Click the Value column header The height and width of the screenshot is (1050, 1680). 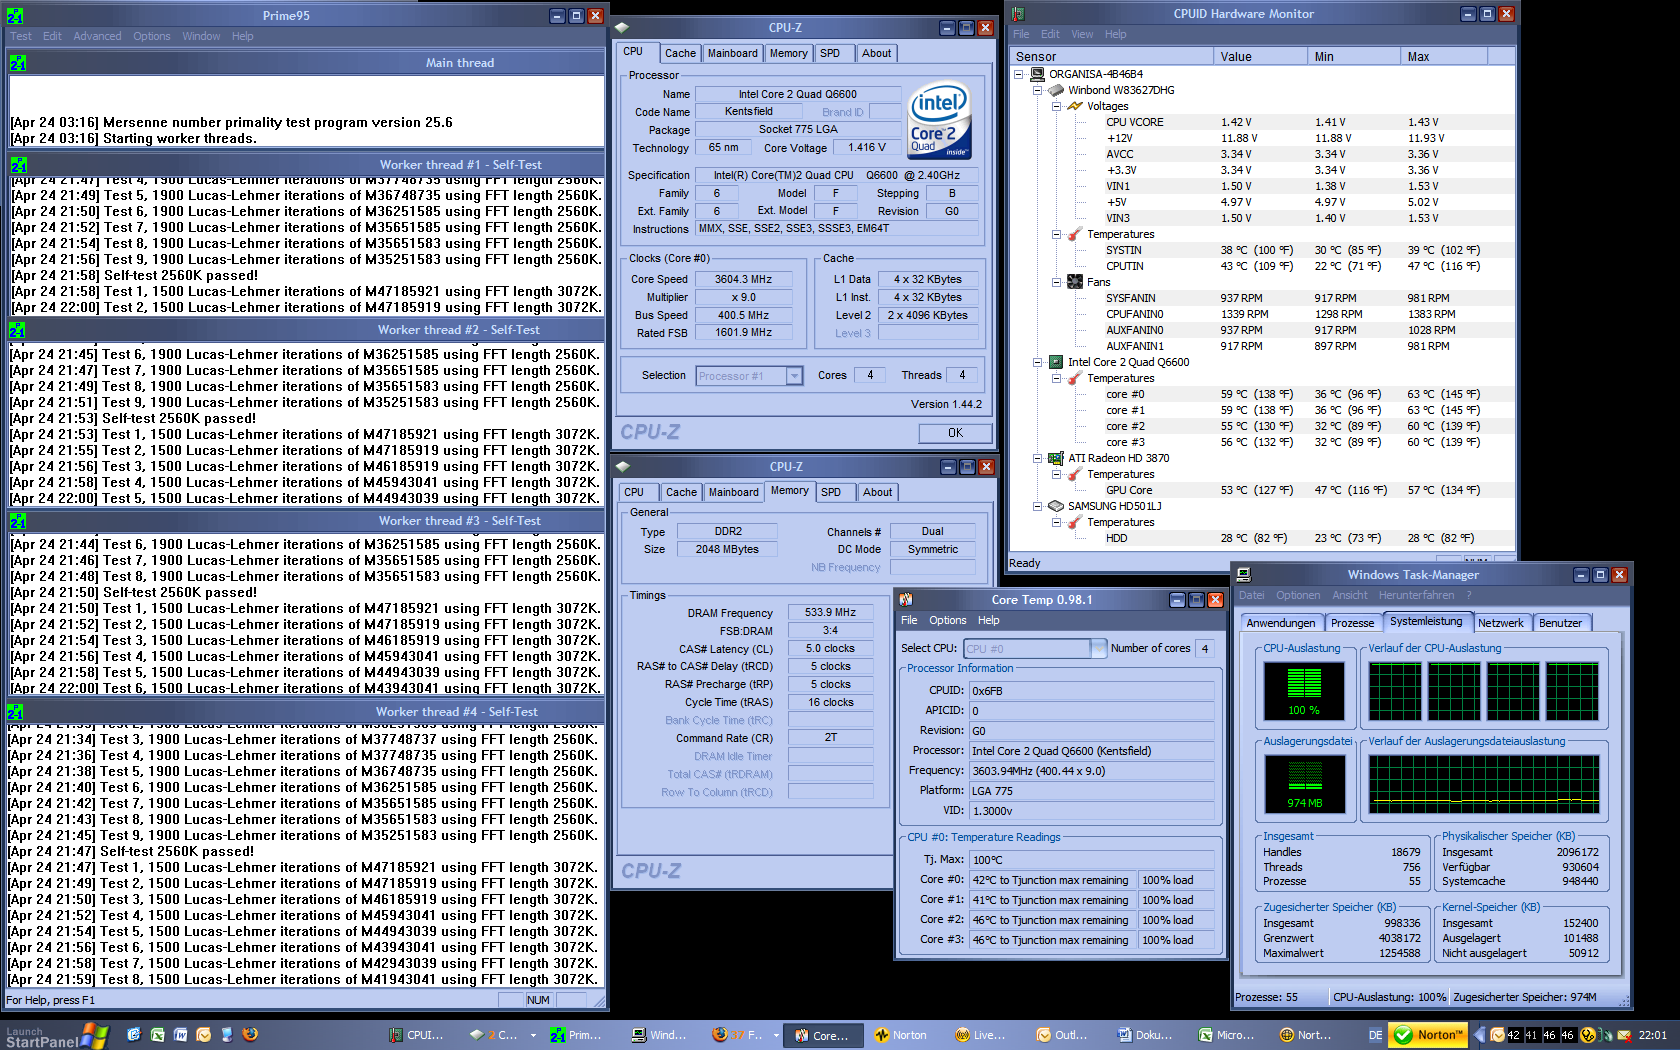click(x=1260, y=57)
